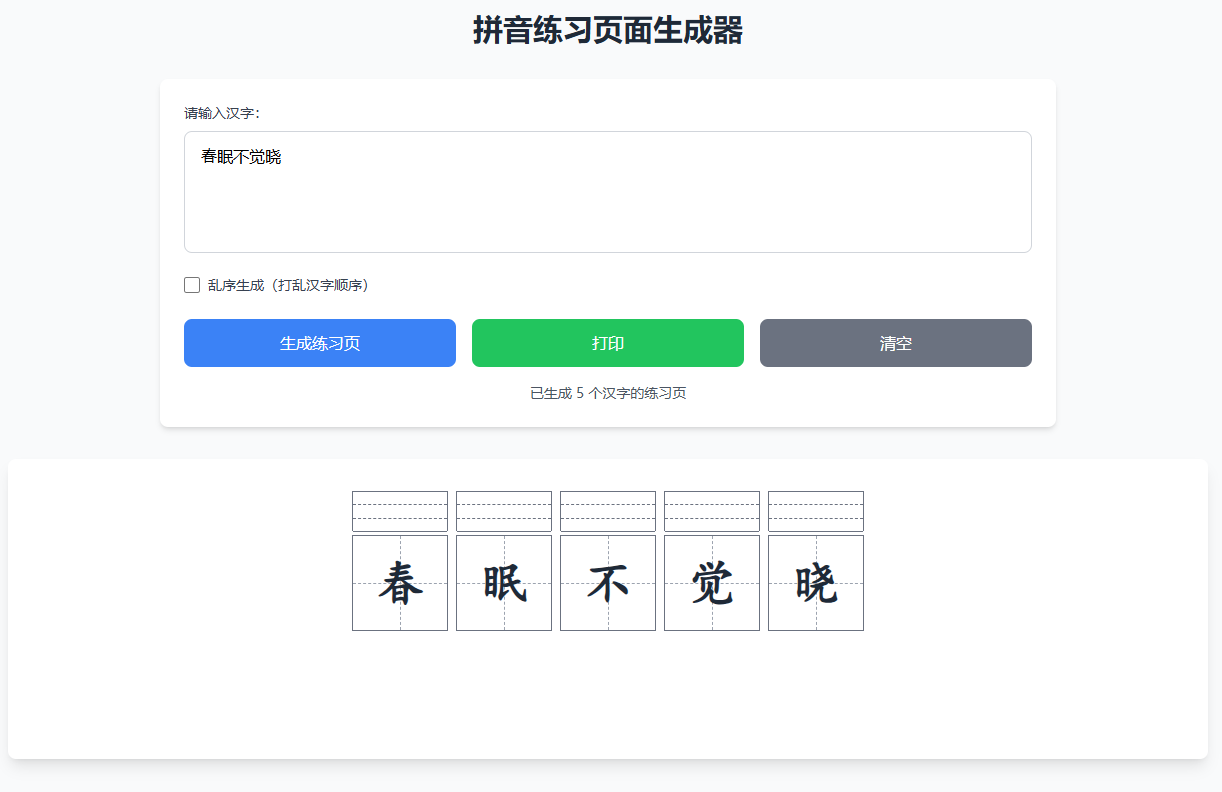Click the pinyin box above 觉
This screenshot has height=792, width=1222.
(x=712, y=511)
